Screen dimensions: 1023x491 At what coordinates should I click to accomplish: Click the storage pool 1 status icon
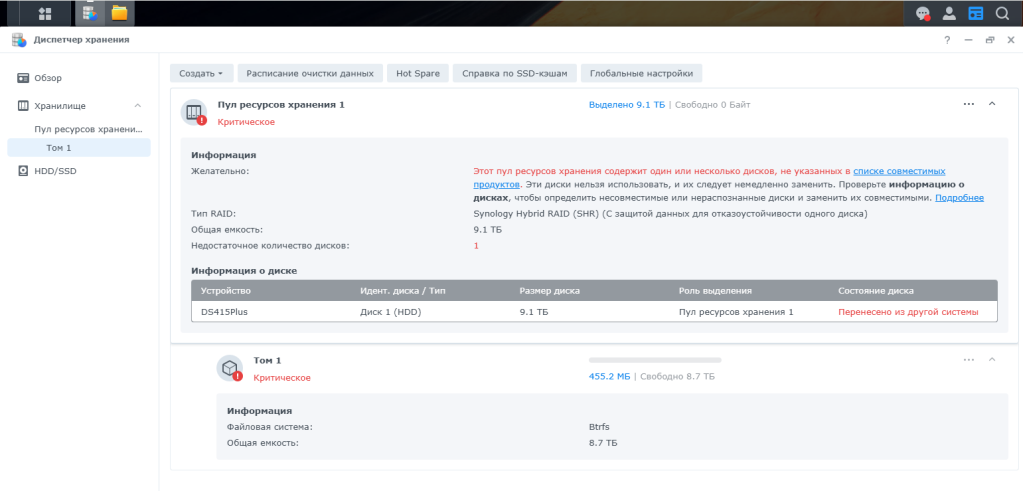[194, 113]
